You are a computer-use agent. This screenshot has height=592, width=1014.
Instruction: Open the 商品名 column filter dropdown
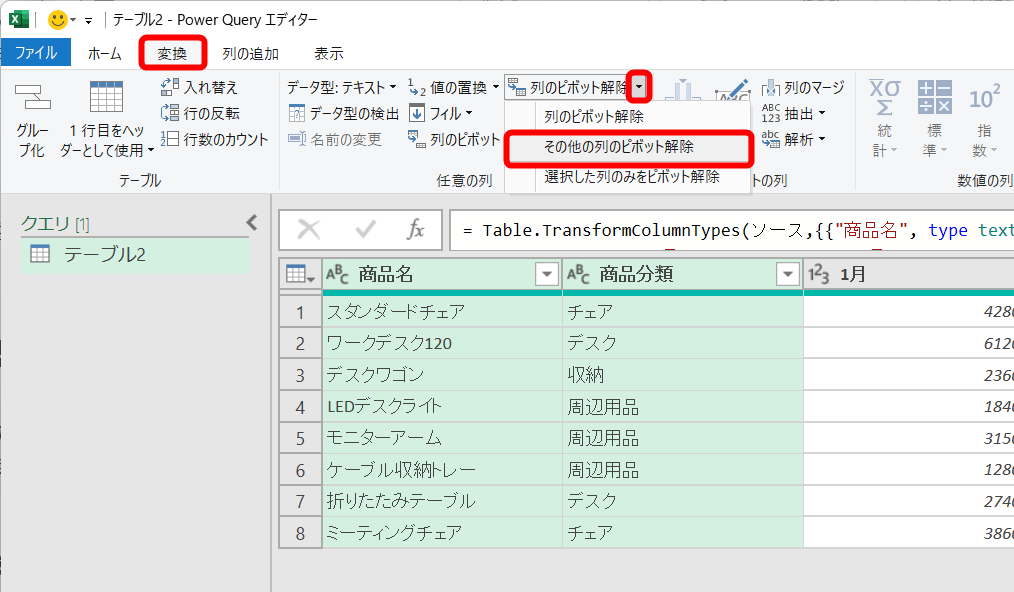click(x=546, y=274)
